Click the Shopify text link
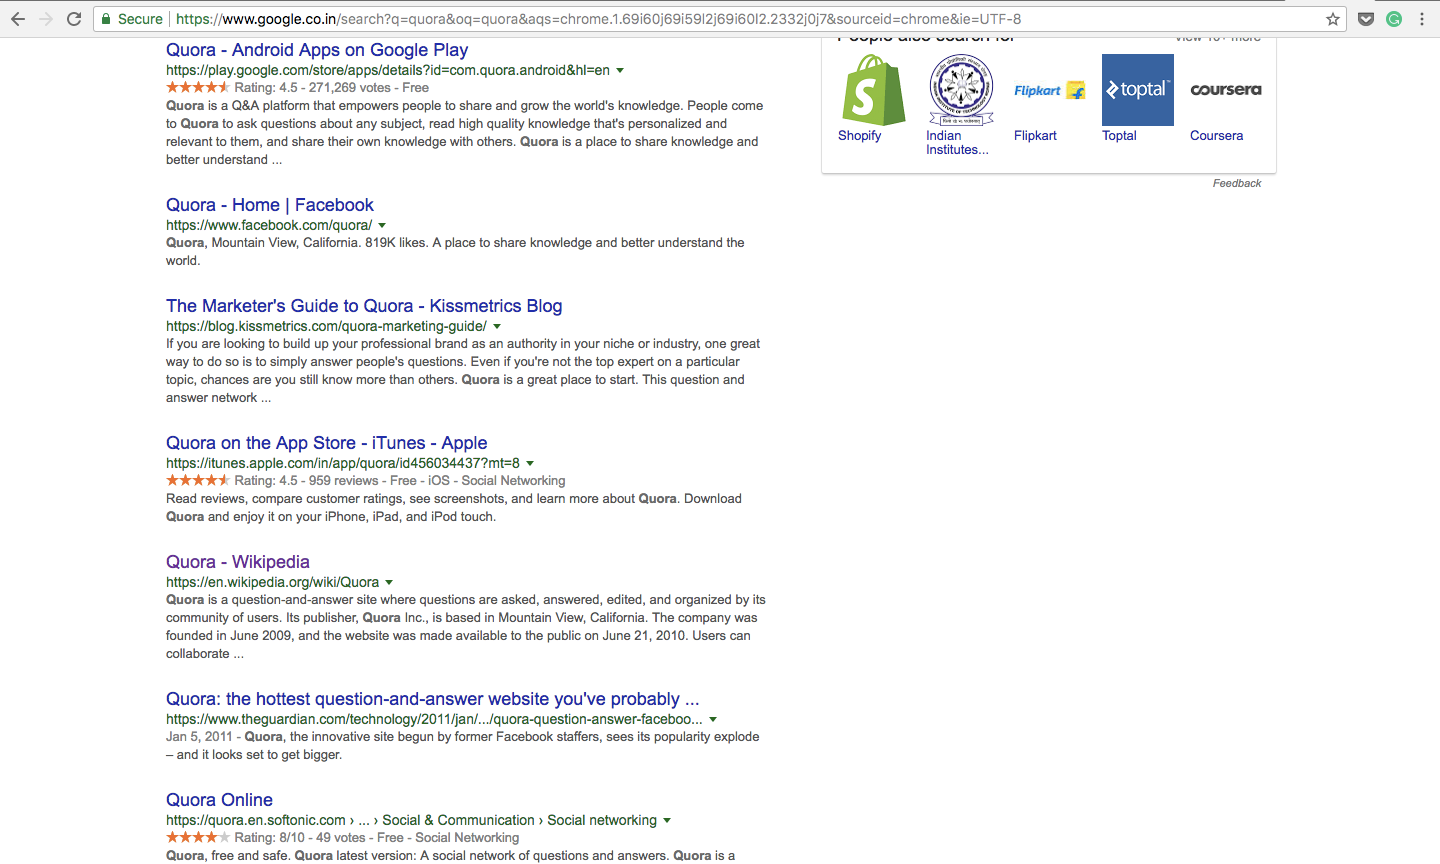 860,136
